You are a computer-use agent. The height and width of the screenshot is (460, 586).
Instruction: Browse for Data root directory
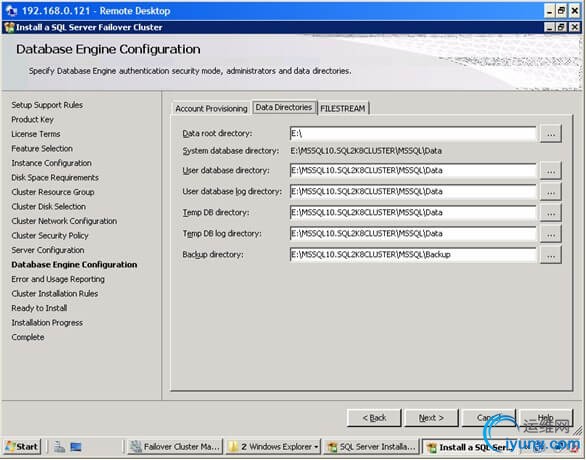(550, 134)
